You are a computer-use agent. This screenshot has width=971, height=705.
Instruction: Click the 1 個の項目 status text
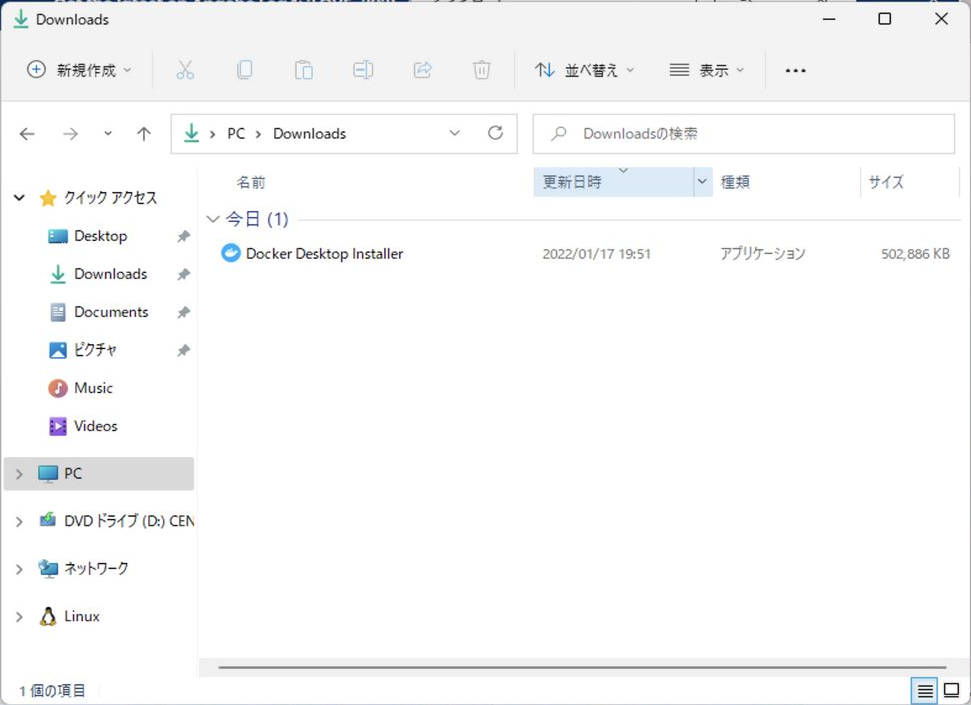[53, 691]
